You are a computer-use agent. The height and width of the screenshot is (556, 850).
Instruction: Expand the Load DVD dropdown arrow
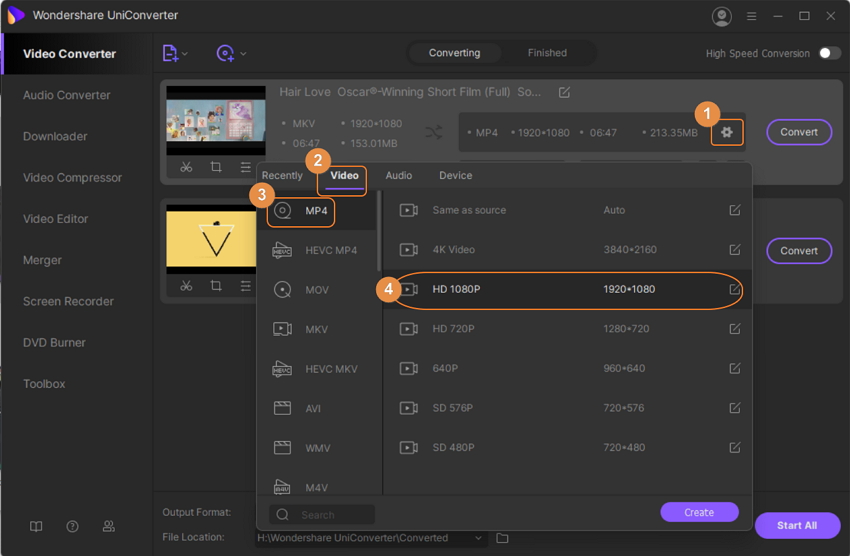[x=243, y=54]
